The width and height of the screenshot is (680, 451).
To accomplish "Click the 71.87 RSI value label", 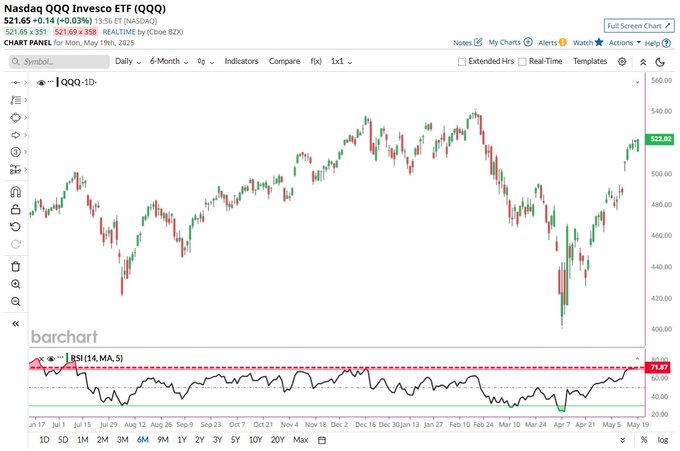I will pos(659,368).
